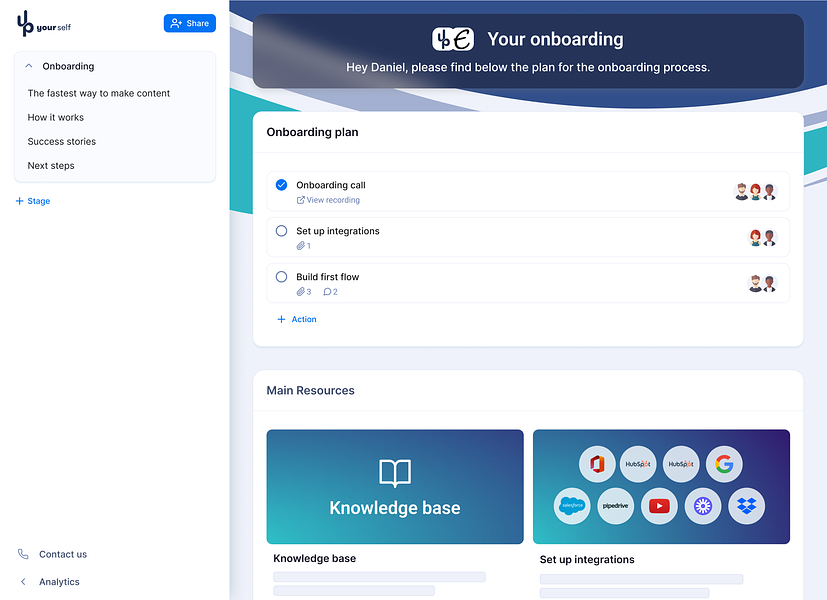
Task: Collapse sidebar using Analytics back chevron
Action: [x=23, y=582]
